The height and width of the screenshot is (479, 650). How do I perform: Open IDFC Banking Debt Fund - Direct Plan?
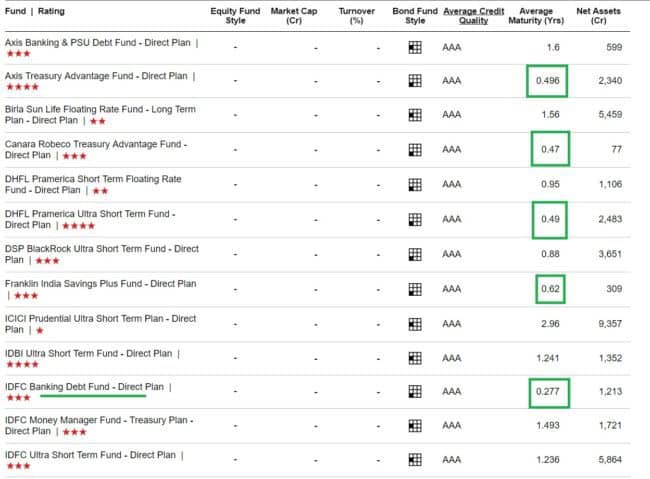click(85, 387)
